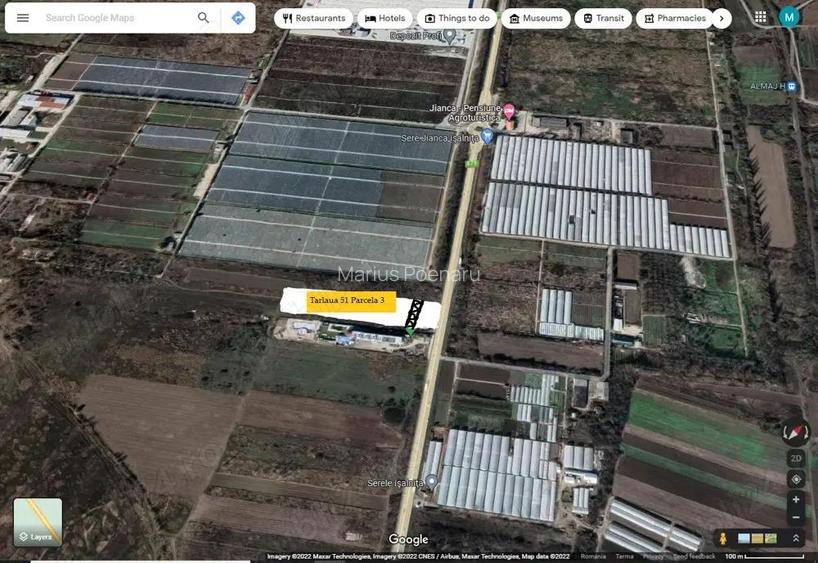Click the search magnifier icon
This screenshot has width=818, height=563.
tap(204, 18)
